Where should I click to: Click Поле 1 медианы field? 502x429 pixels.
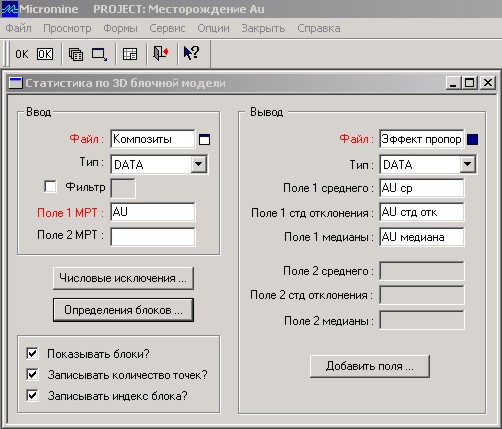421,237
